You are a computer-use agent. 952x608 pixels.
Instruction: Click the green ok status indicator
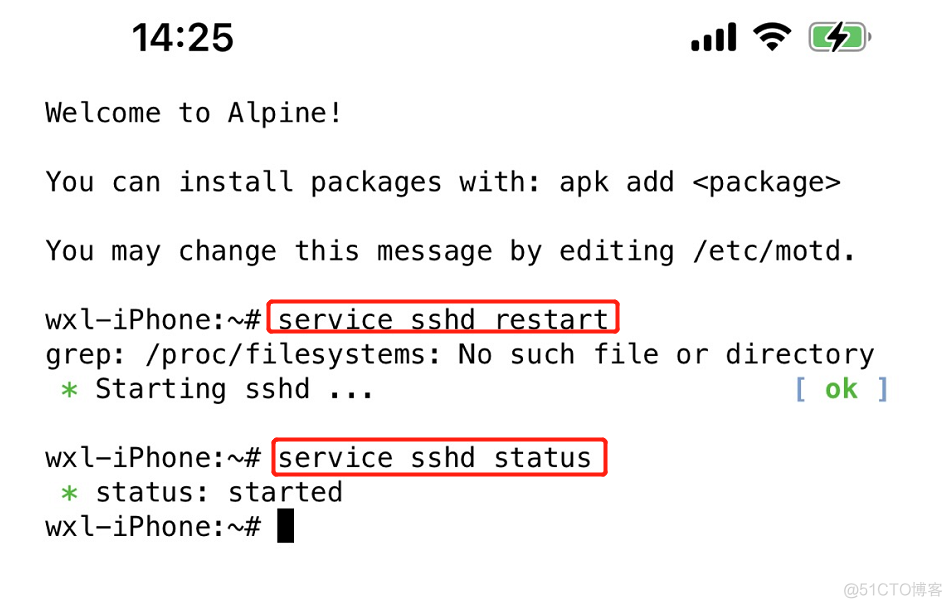841,389
